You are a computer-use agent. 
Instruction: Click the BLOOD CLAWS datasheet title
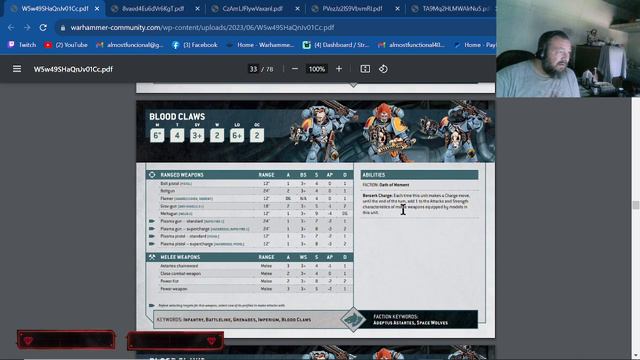click(177, 117)
